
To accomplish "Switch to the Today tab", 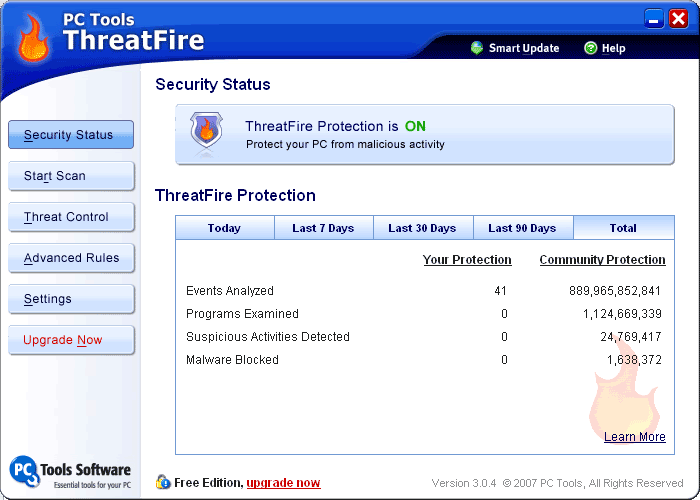I will pyautogui.click(x=224, y=228).
